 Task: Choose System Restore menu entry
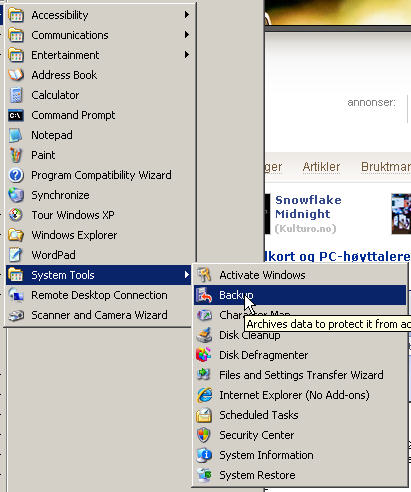click(300, 475)
